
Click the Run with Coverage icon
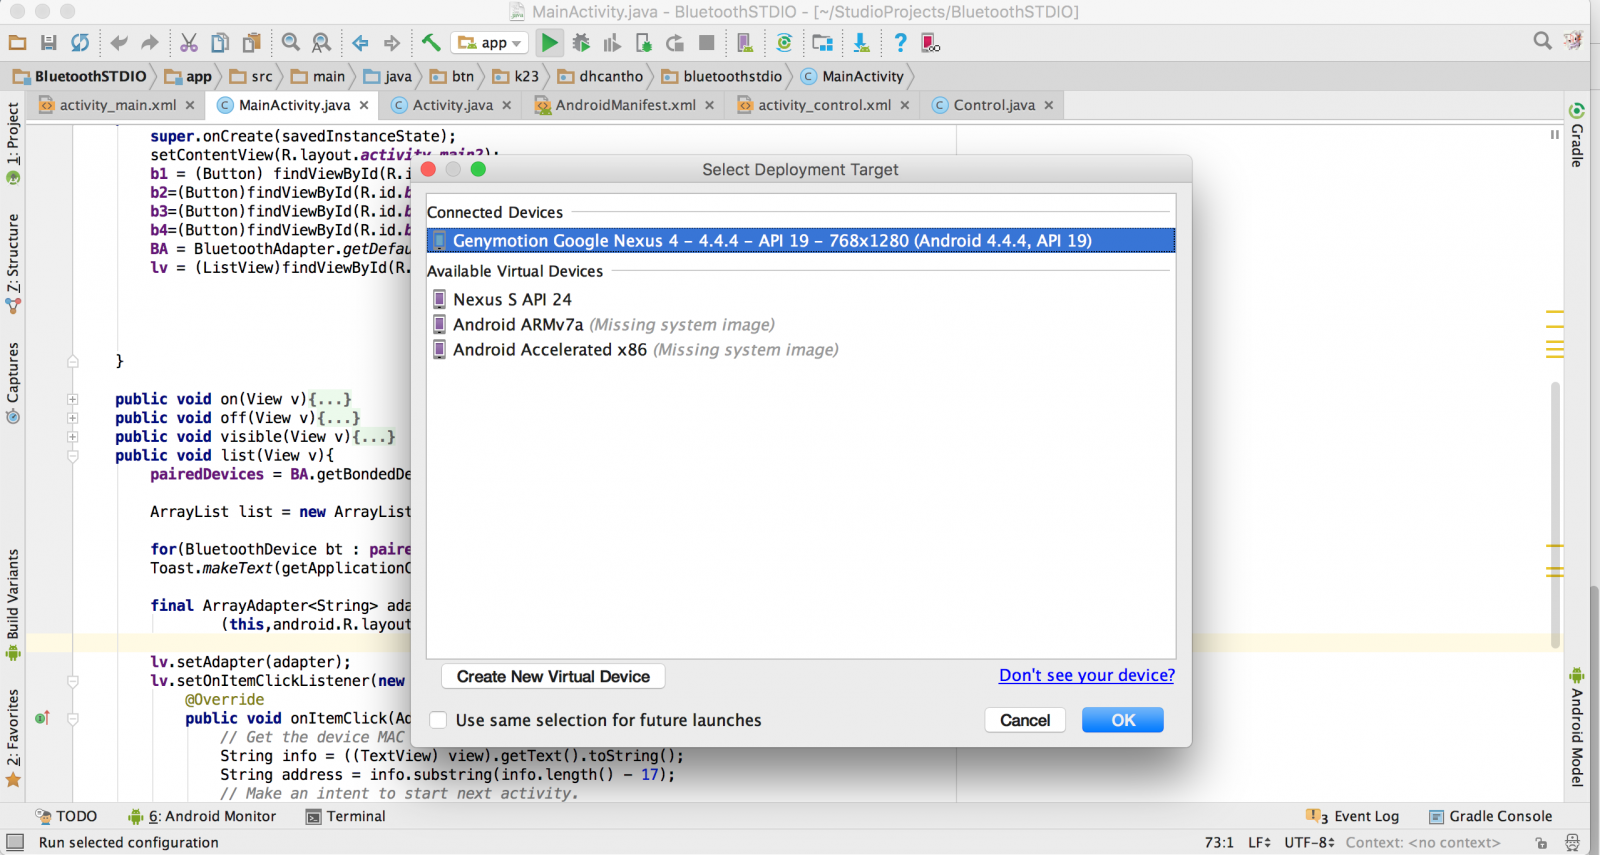[612, 43]
